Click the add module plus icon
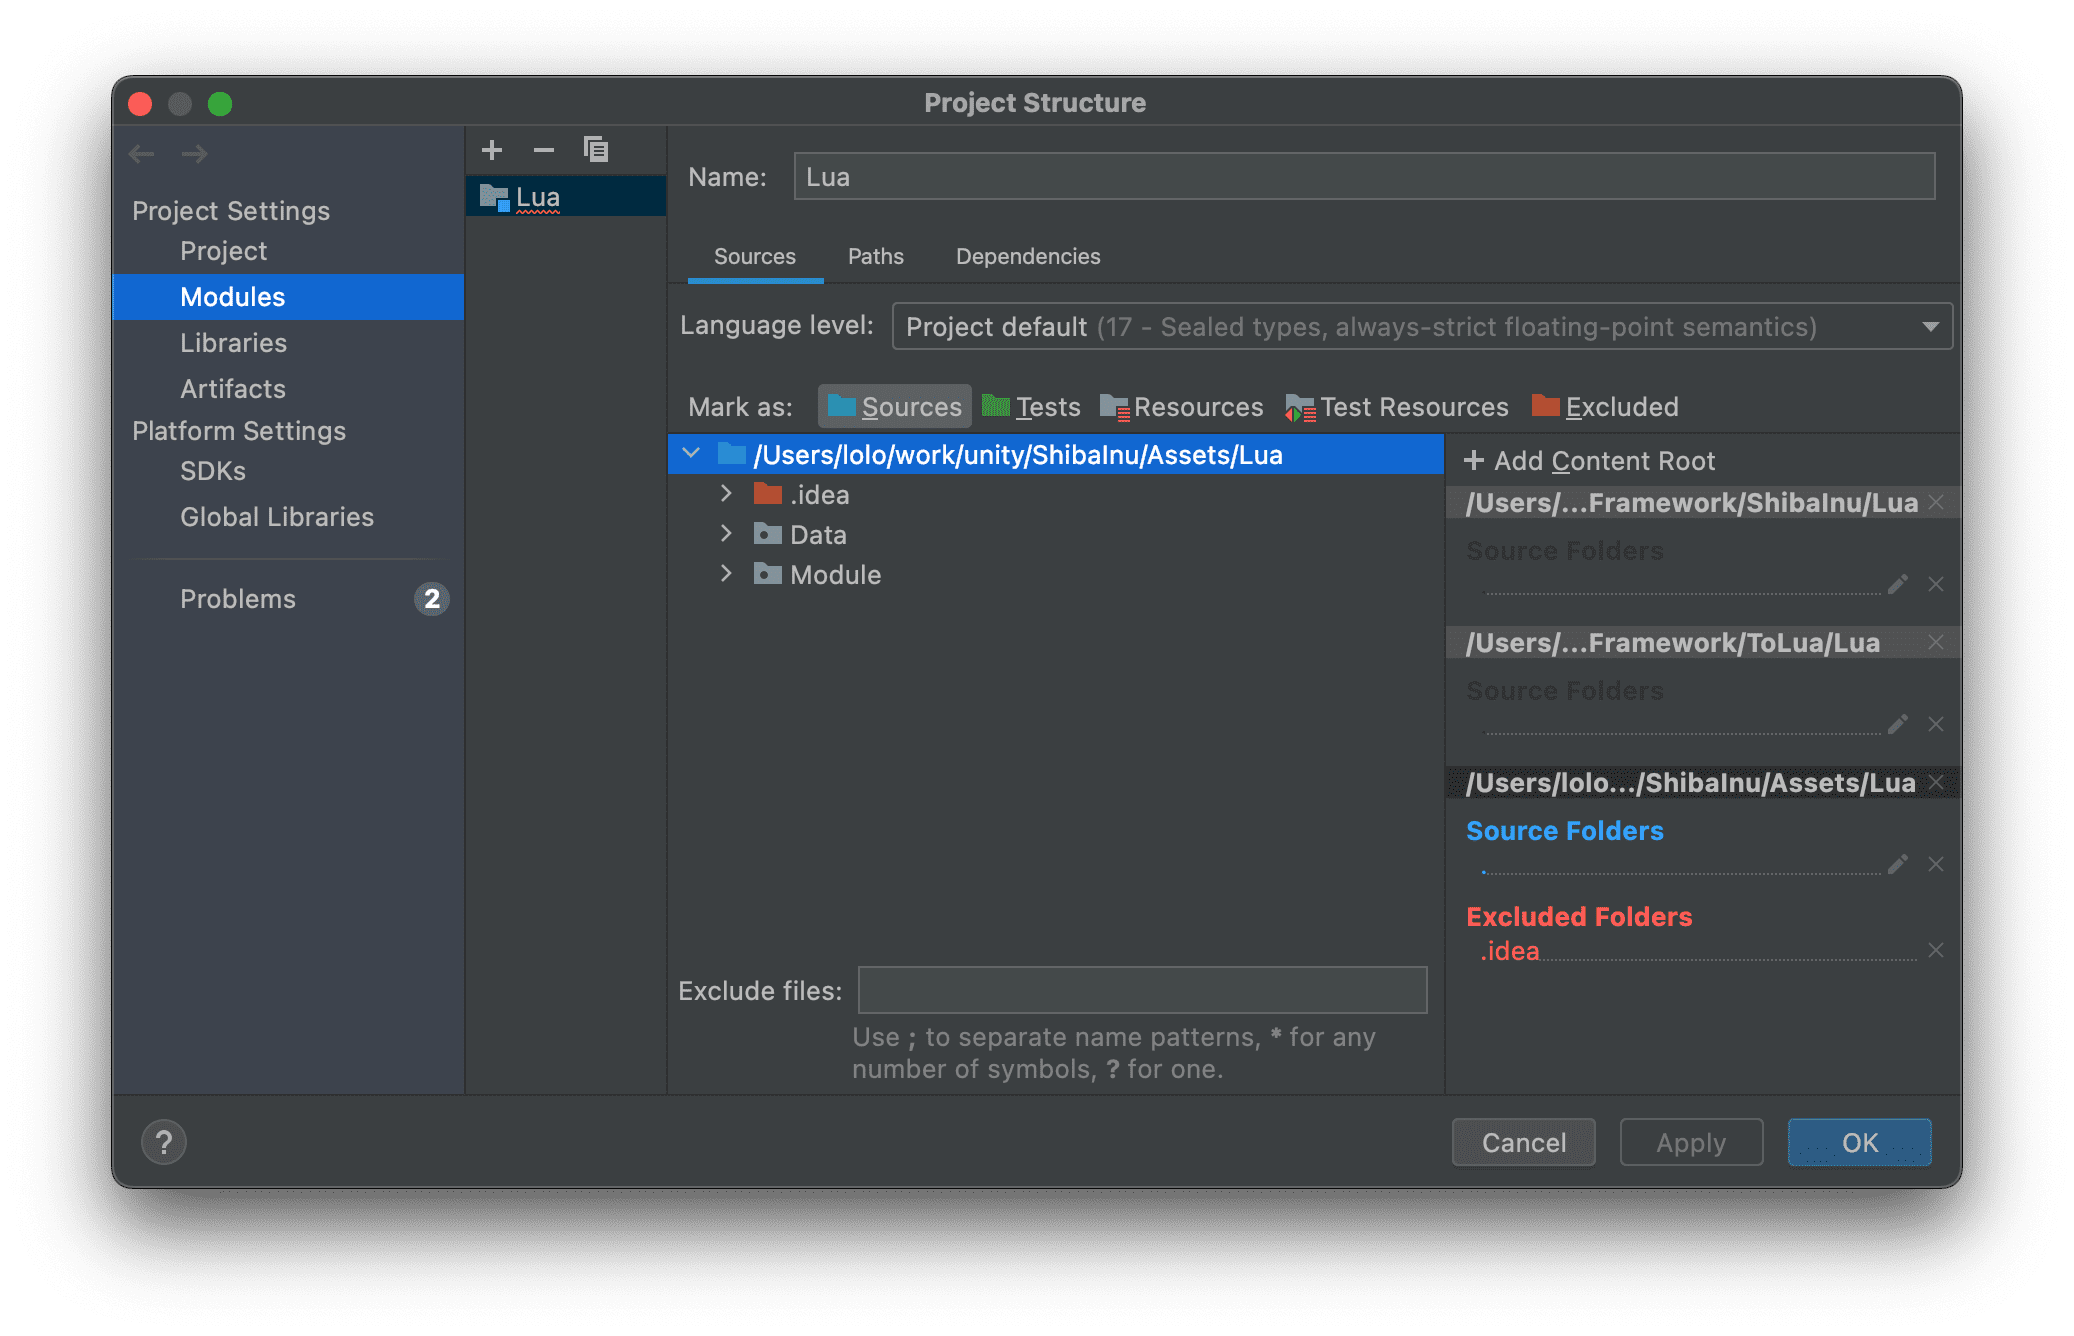This screenshot has width=2074, height=1336. [x=491, y=150]
